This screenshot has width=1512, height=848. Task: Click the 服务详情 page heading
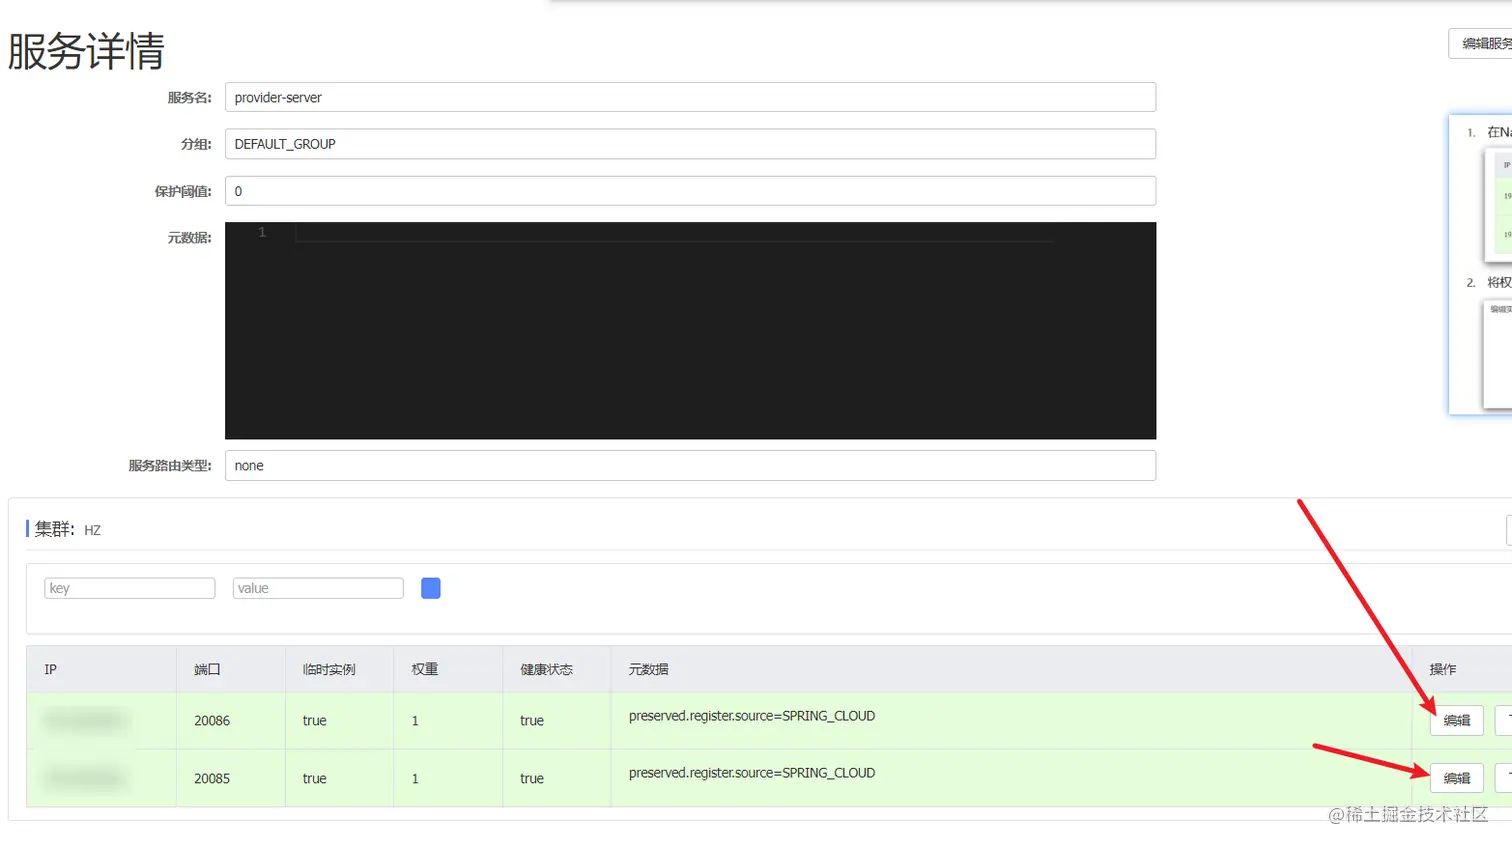coord(86,51)
